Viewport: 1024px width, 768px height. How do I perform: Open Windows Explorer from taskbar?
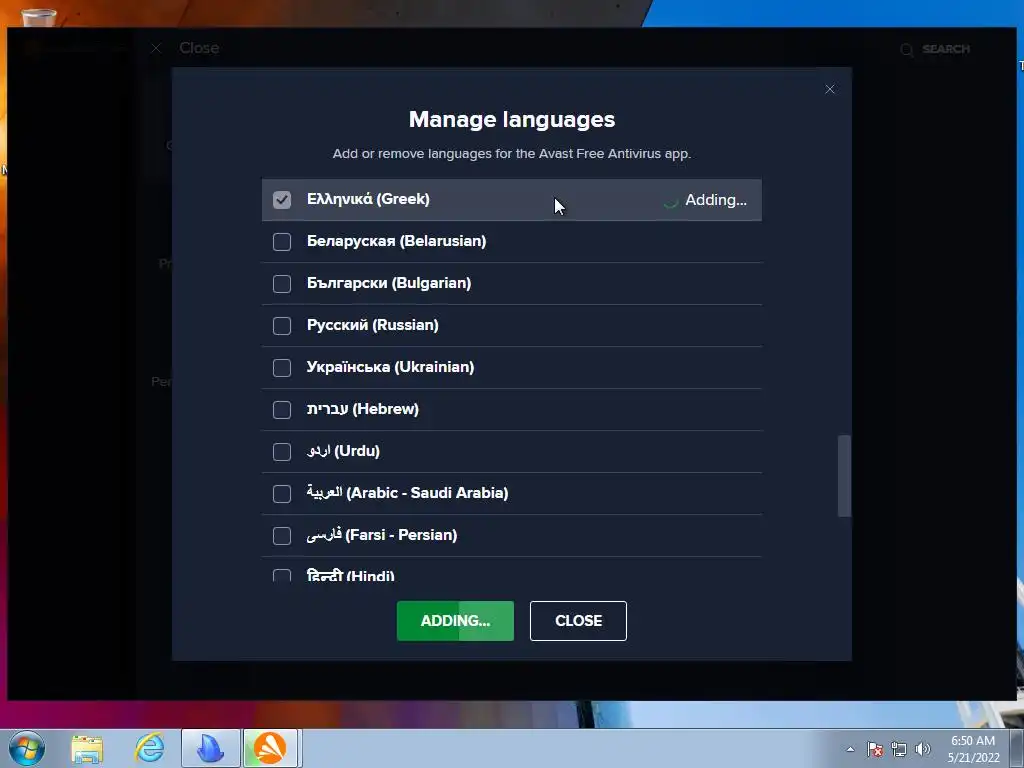click(87, 748)
